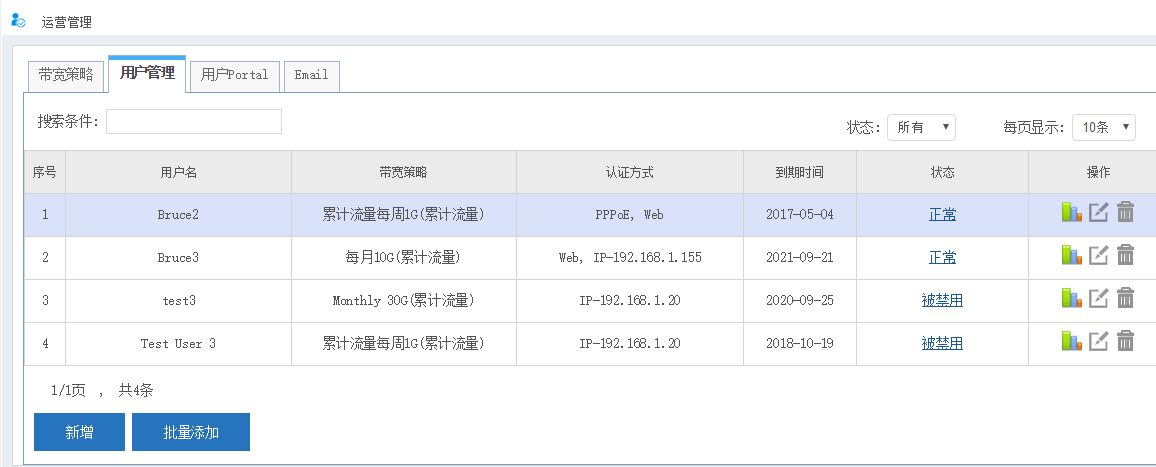Delete user test3 using trash icon
Viewport: 1156px width, 467px height.
click(x=1125, y=299)
